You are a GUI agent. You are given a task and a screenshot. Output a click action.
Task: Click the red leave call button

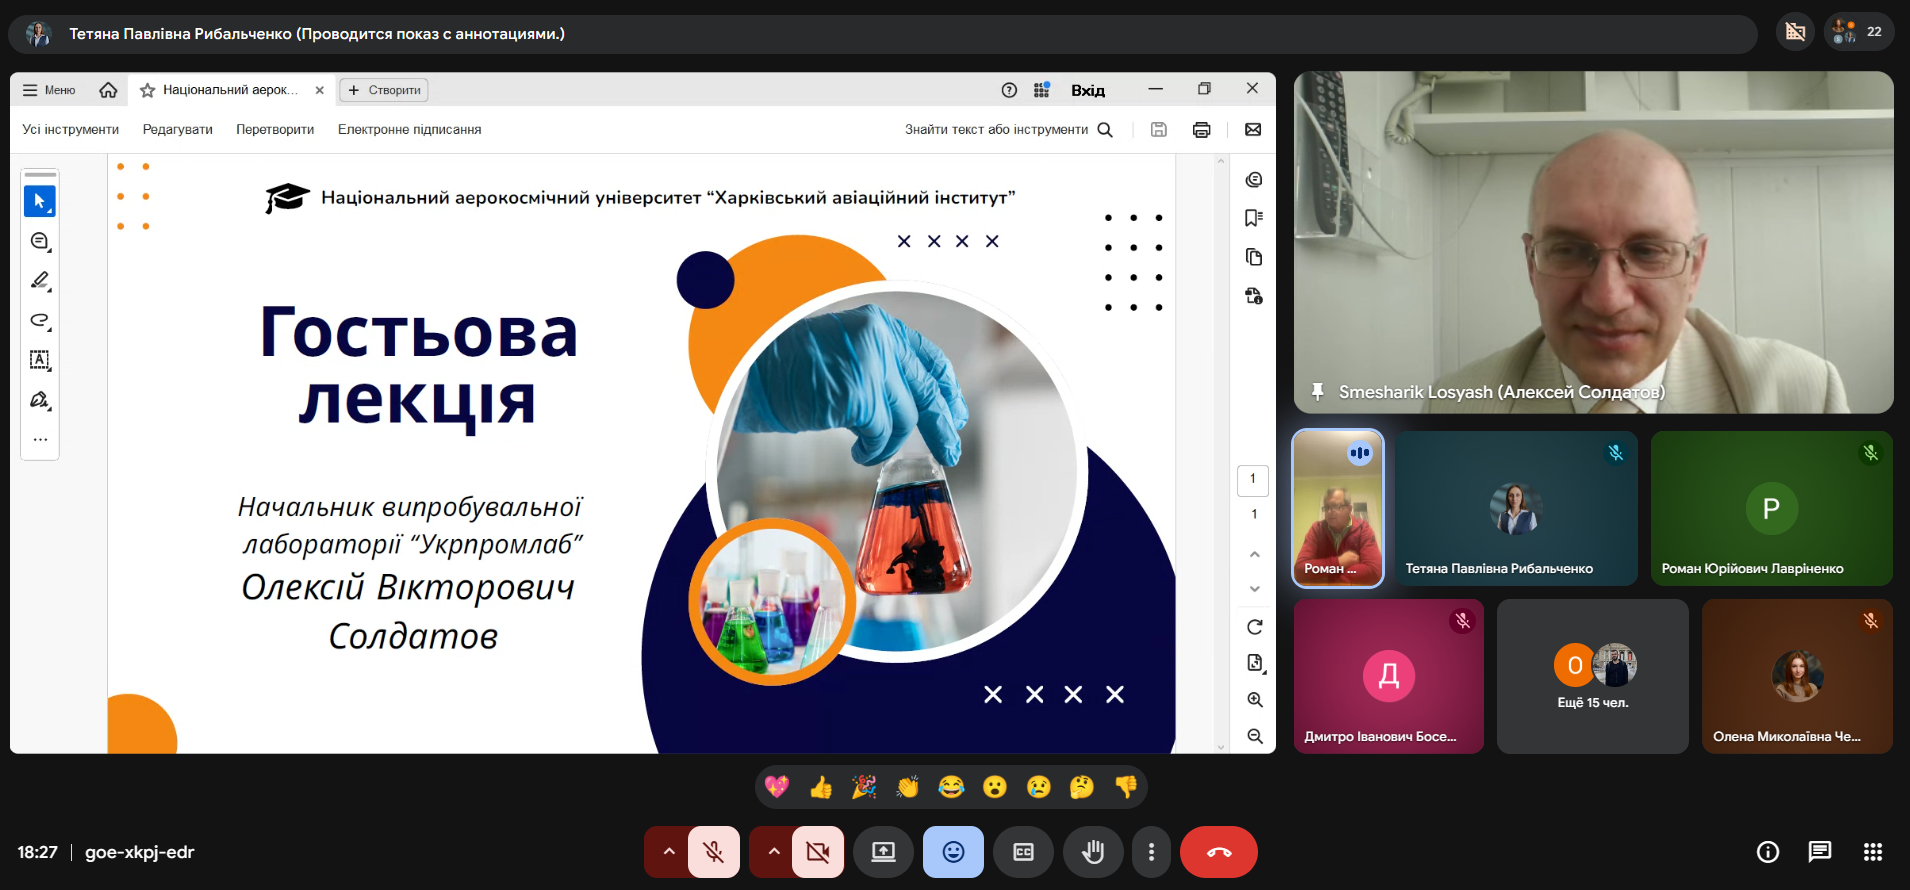pos(1218,852)
